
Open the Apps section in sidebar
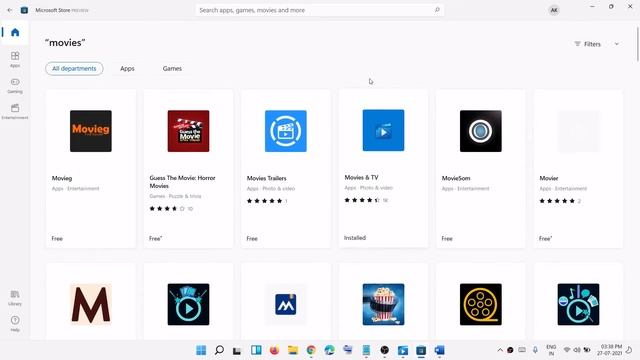(15, 59)
